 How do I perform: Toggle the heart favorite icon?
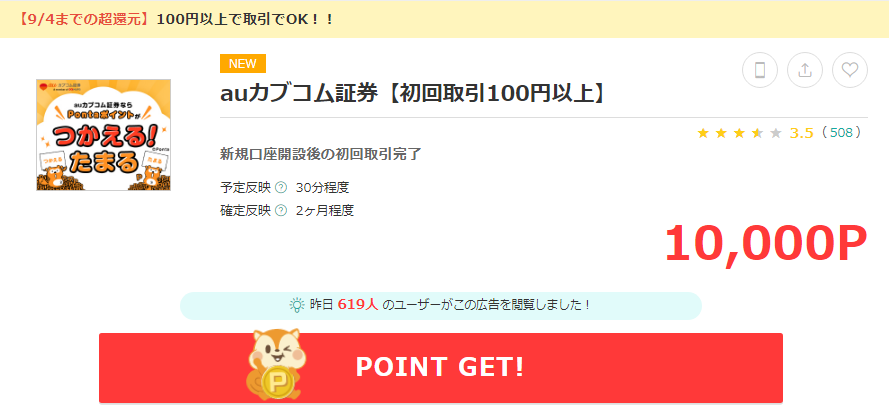click(x=849, y=70)
